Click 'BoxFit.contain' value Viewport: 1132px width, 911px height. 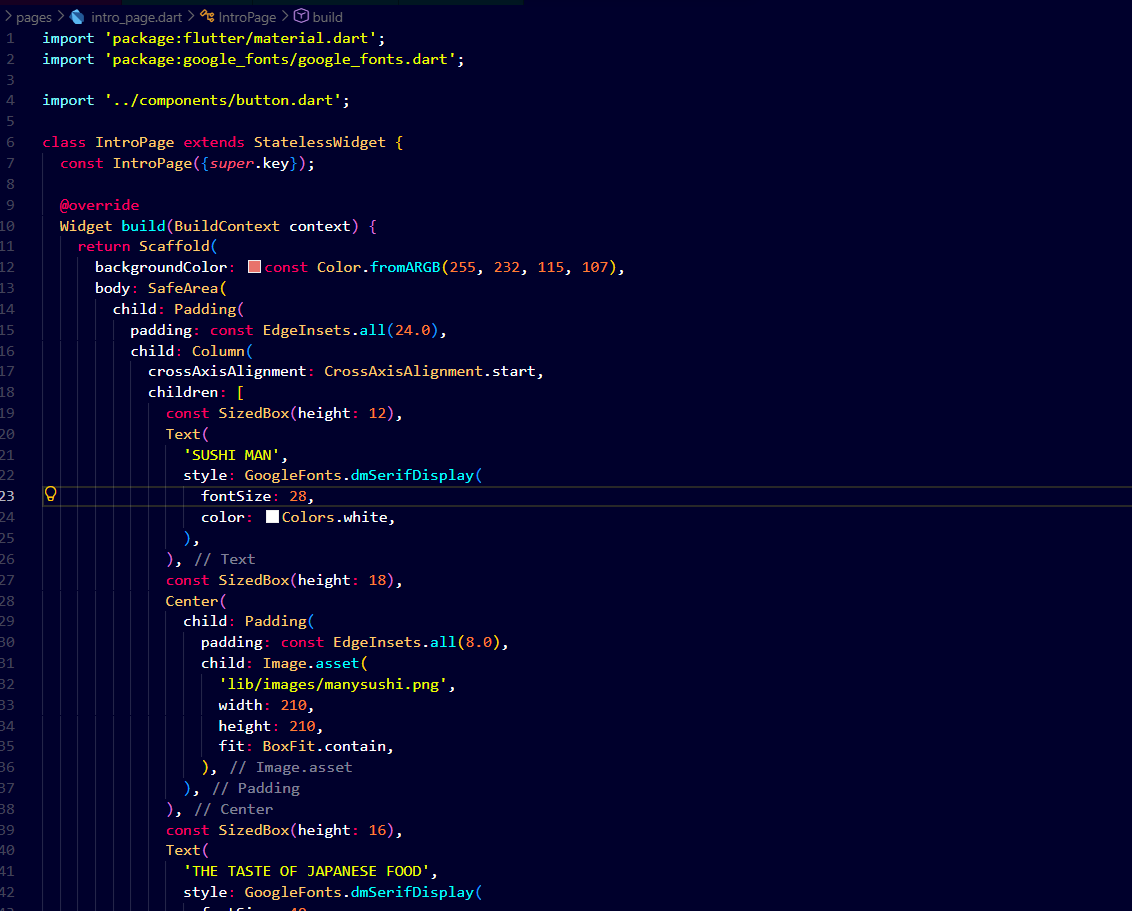[324, 746]
